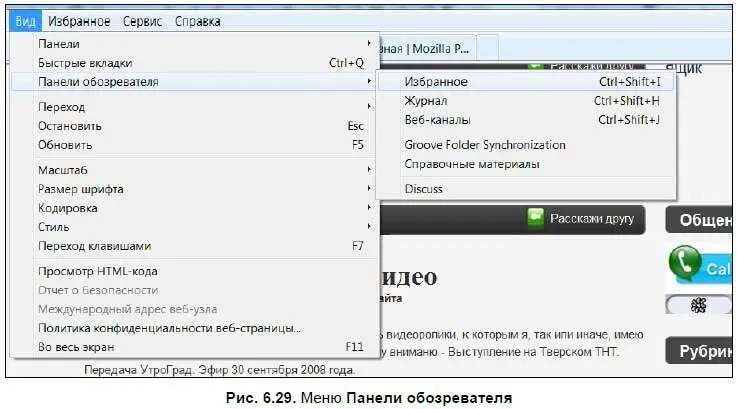737x409 pixels.
Task: Switch to Во весь экран mode
Action: coord(76,347)
